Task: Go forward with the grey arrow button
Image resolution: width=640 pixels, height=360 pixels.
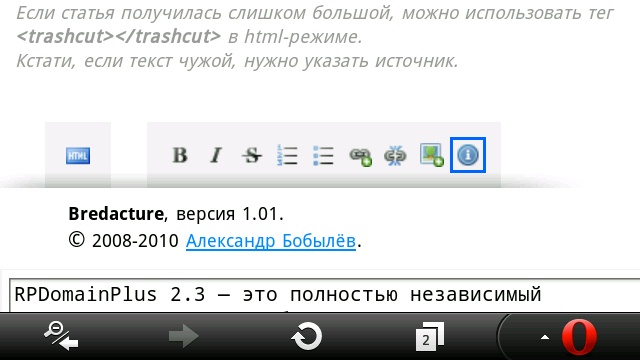Action: 184,336
